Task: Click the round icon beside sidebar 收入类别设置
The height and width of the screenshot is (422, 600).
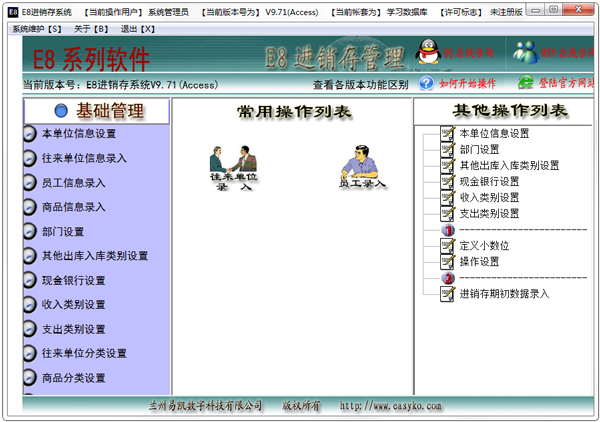Action: click(x=30, y=305)
